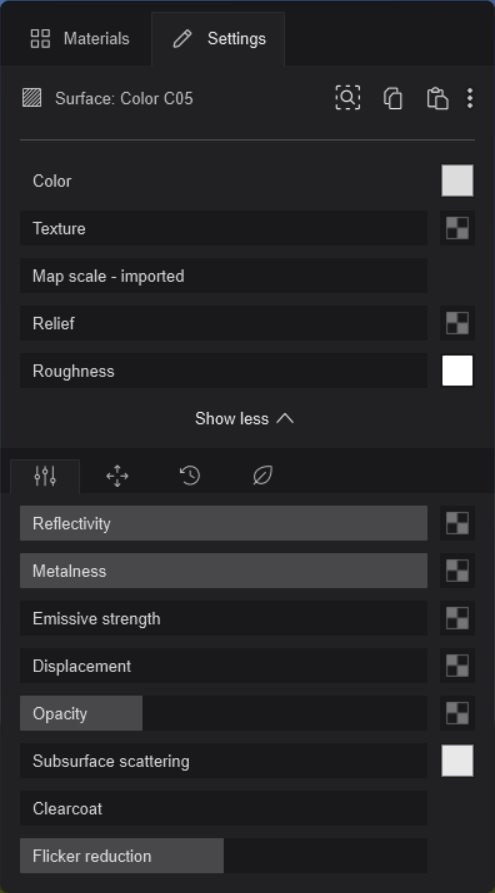The width and height of the screenshot is (495, 893).
Task: Adjust the Flicker reduction slider
Action: [x=223, y=856]
